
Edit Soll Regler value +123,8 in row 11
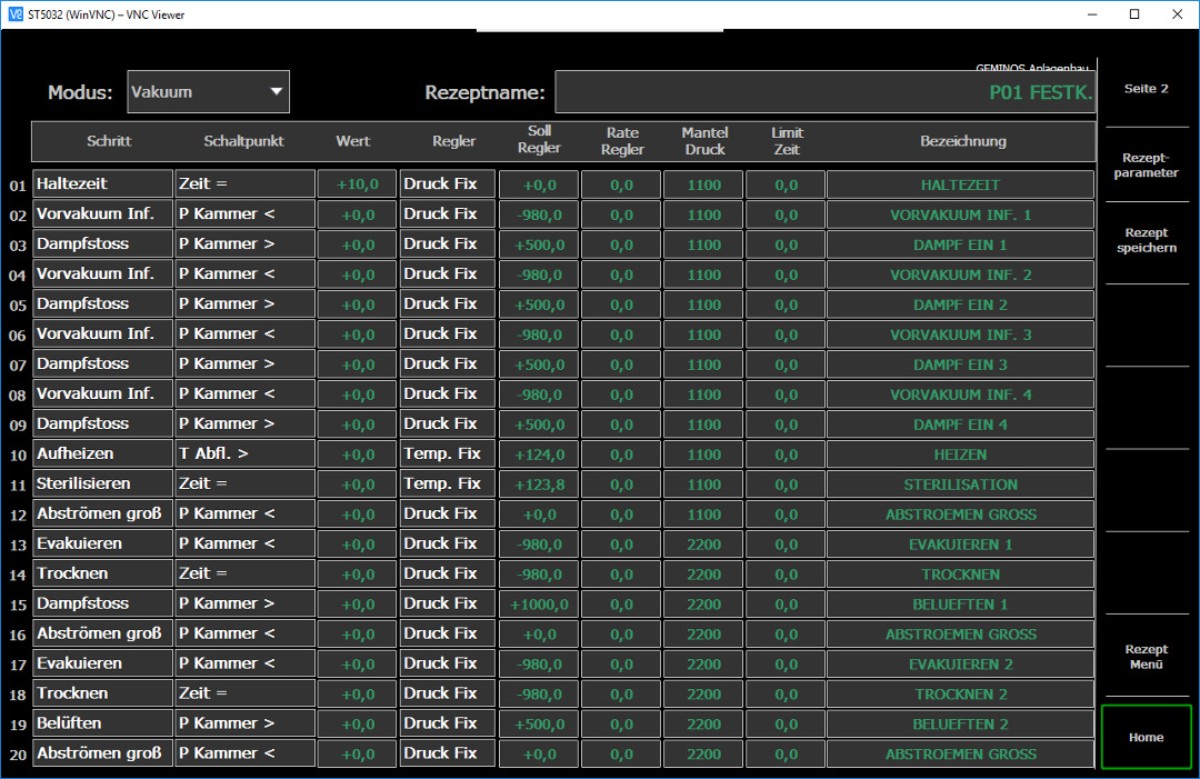[539, 485]
